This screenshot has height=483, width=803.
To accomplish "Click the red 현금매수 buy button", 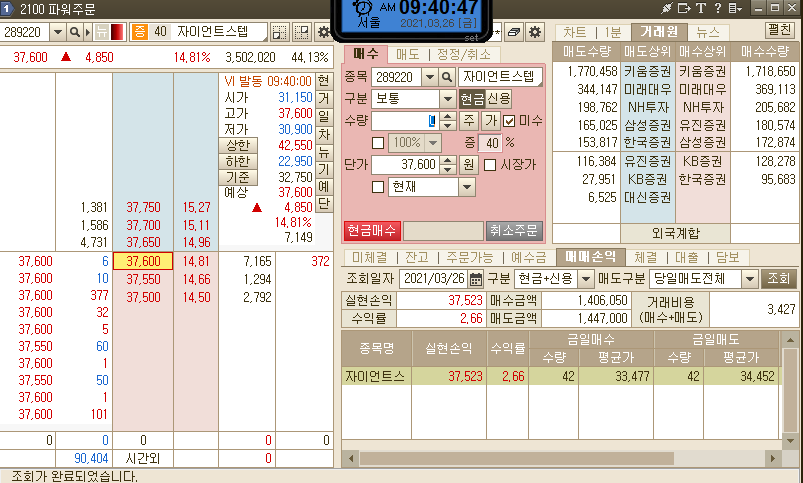I will (372, 230).
